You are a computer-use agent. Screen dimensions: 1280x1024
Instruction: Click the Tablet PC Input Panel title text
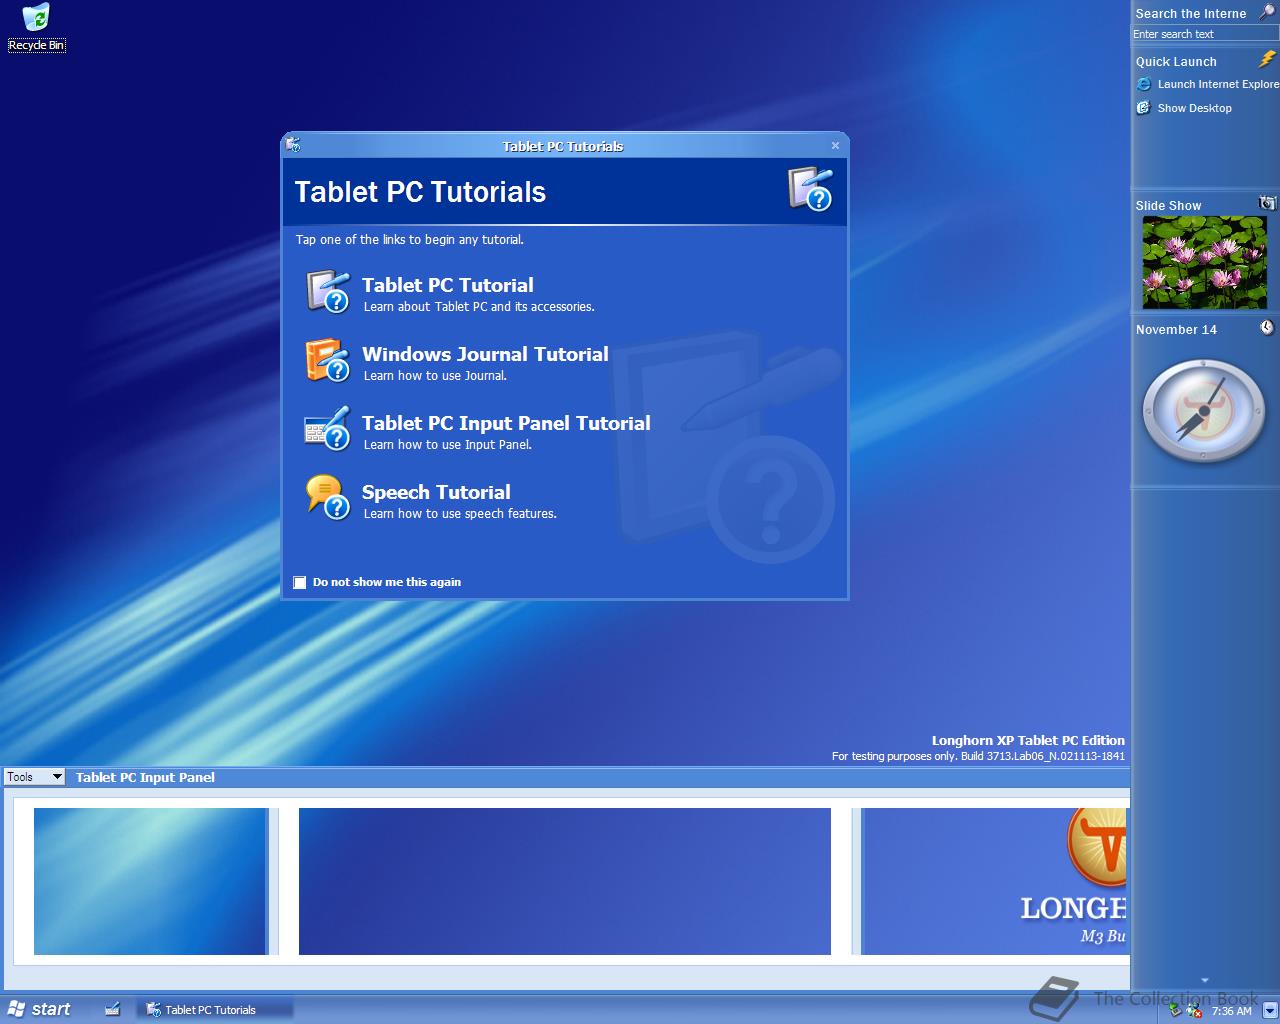pyautogui.click(x=145, y=777)
